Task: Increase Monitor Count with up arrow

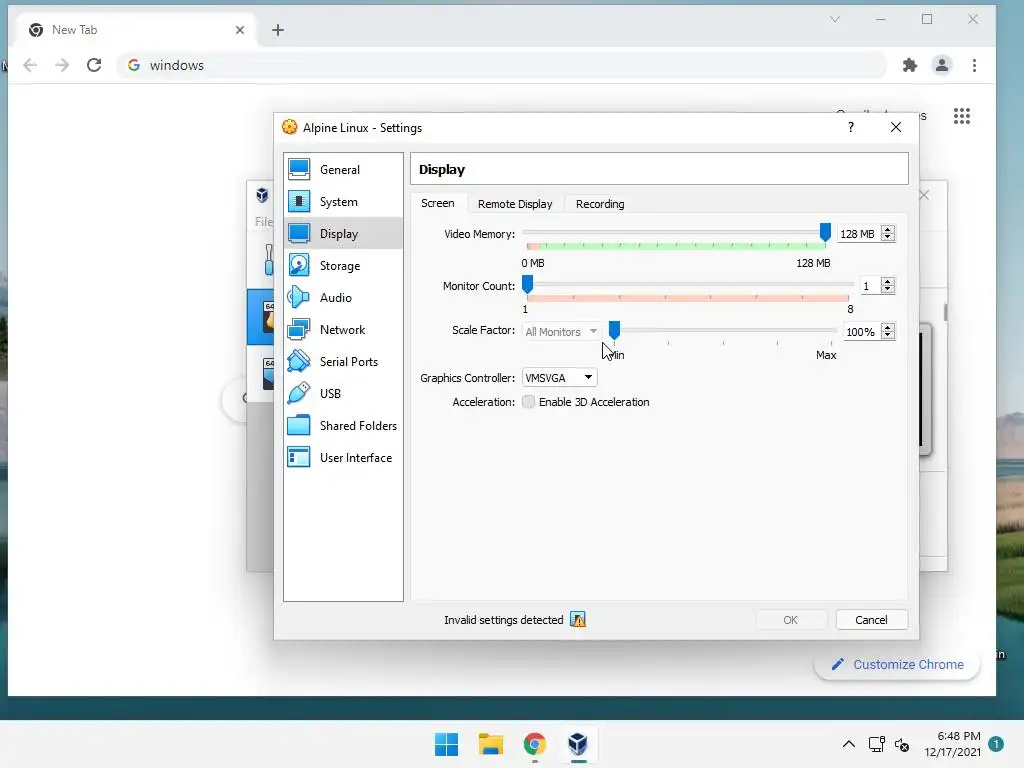Action: tap(888, 281)
